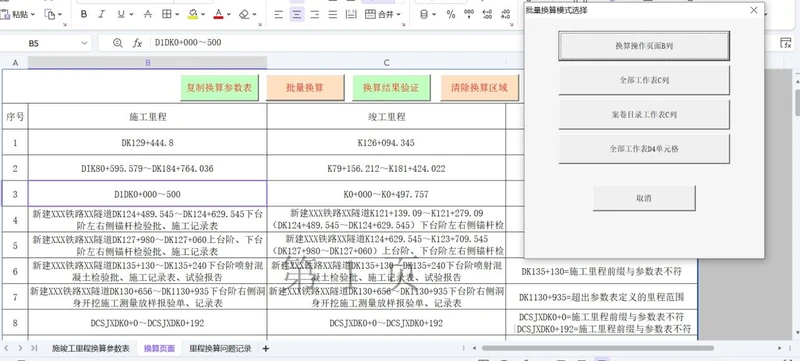This screenshot has height=361, width=800.
Task: Click the 批量换算 button on sheet
Action: 305,88
